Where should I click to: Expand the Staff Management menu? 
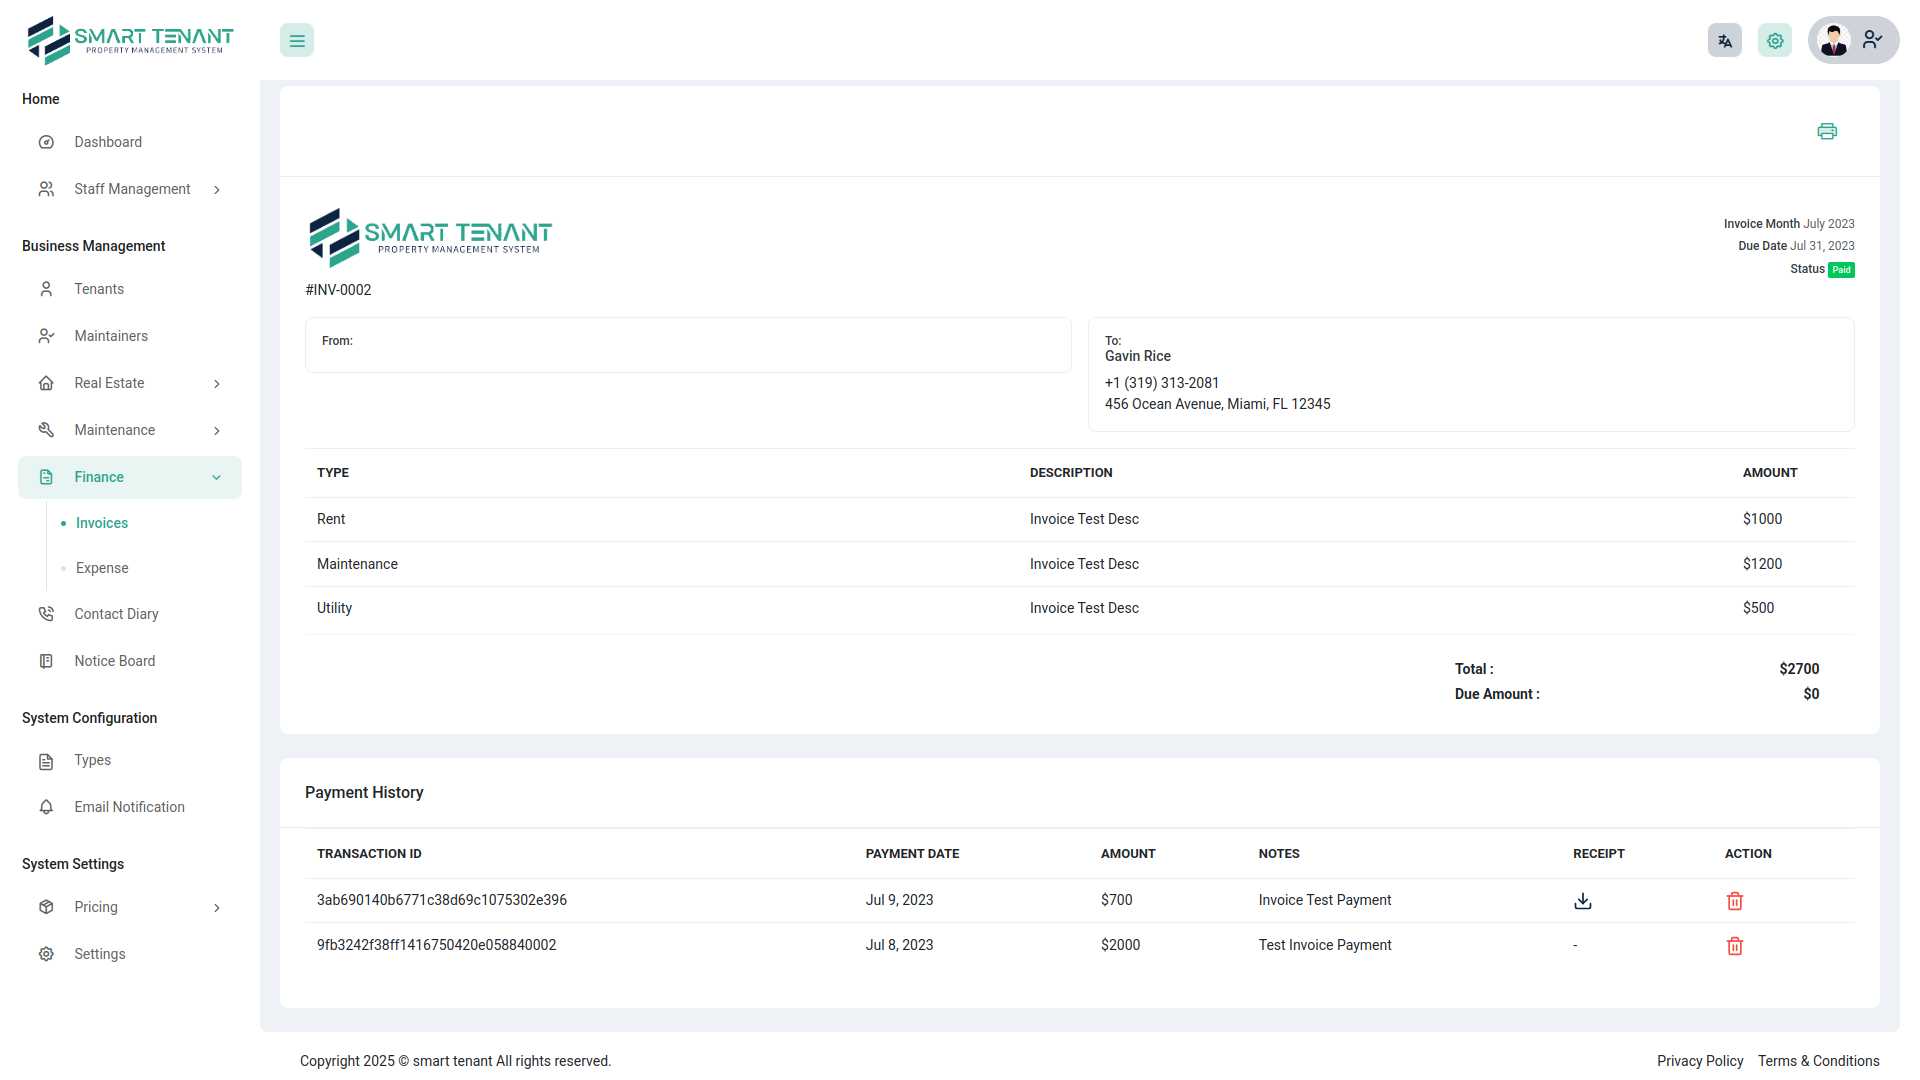pyautogui.click(x=131, y=189)
